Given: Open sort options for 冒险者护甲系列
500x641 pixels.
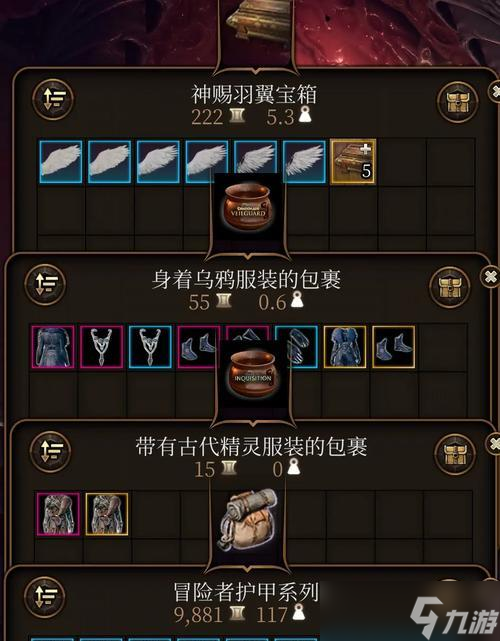Looking at the screenshot, I should (45, 597).
